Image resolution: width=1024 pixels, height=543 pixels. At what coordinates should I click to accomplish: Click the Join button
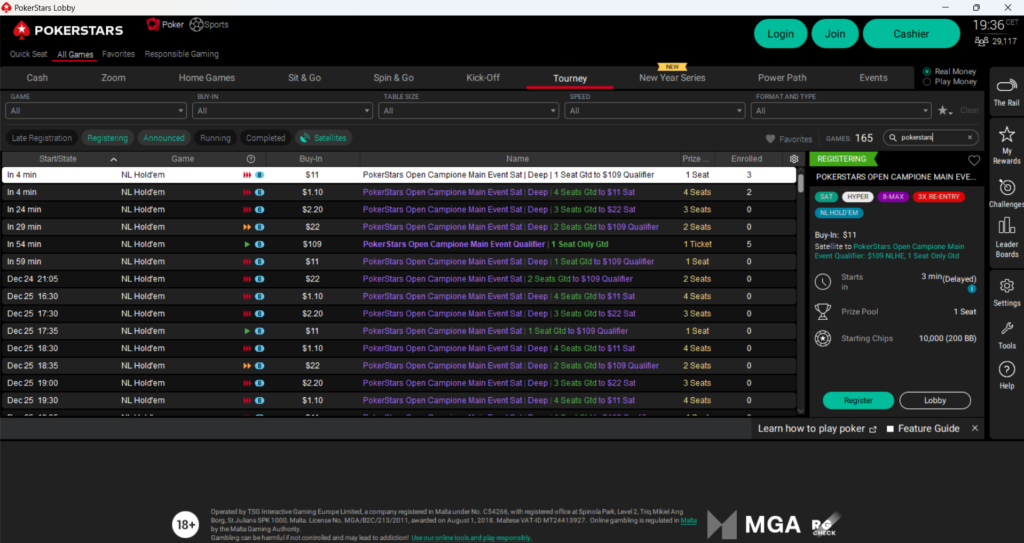tap(835, 34)
